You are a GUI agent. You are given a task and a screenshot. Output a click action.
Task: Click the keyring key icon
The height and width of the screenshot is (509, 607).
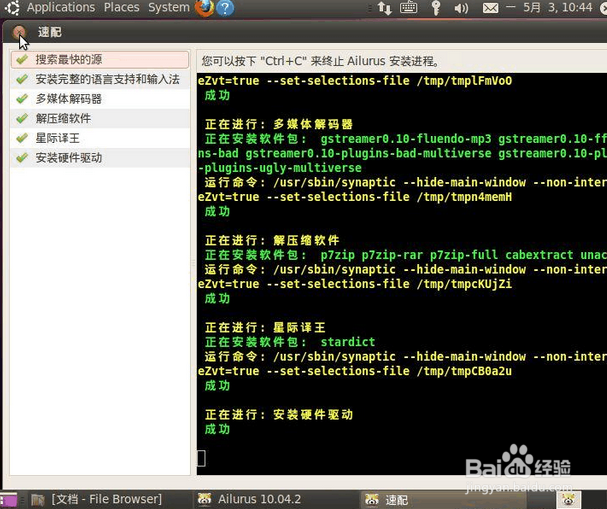tap(436, 8)
